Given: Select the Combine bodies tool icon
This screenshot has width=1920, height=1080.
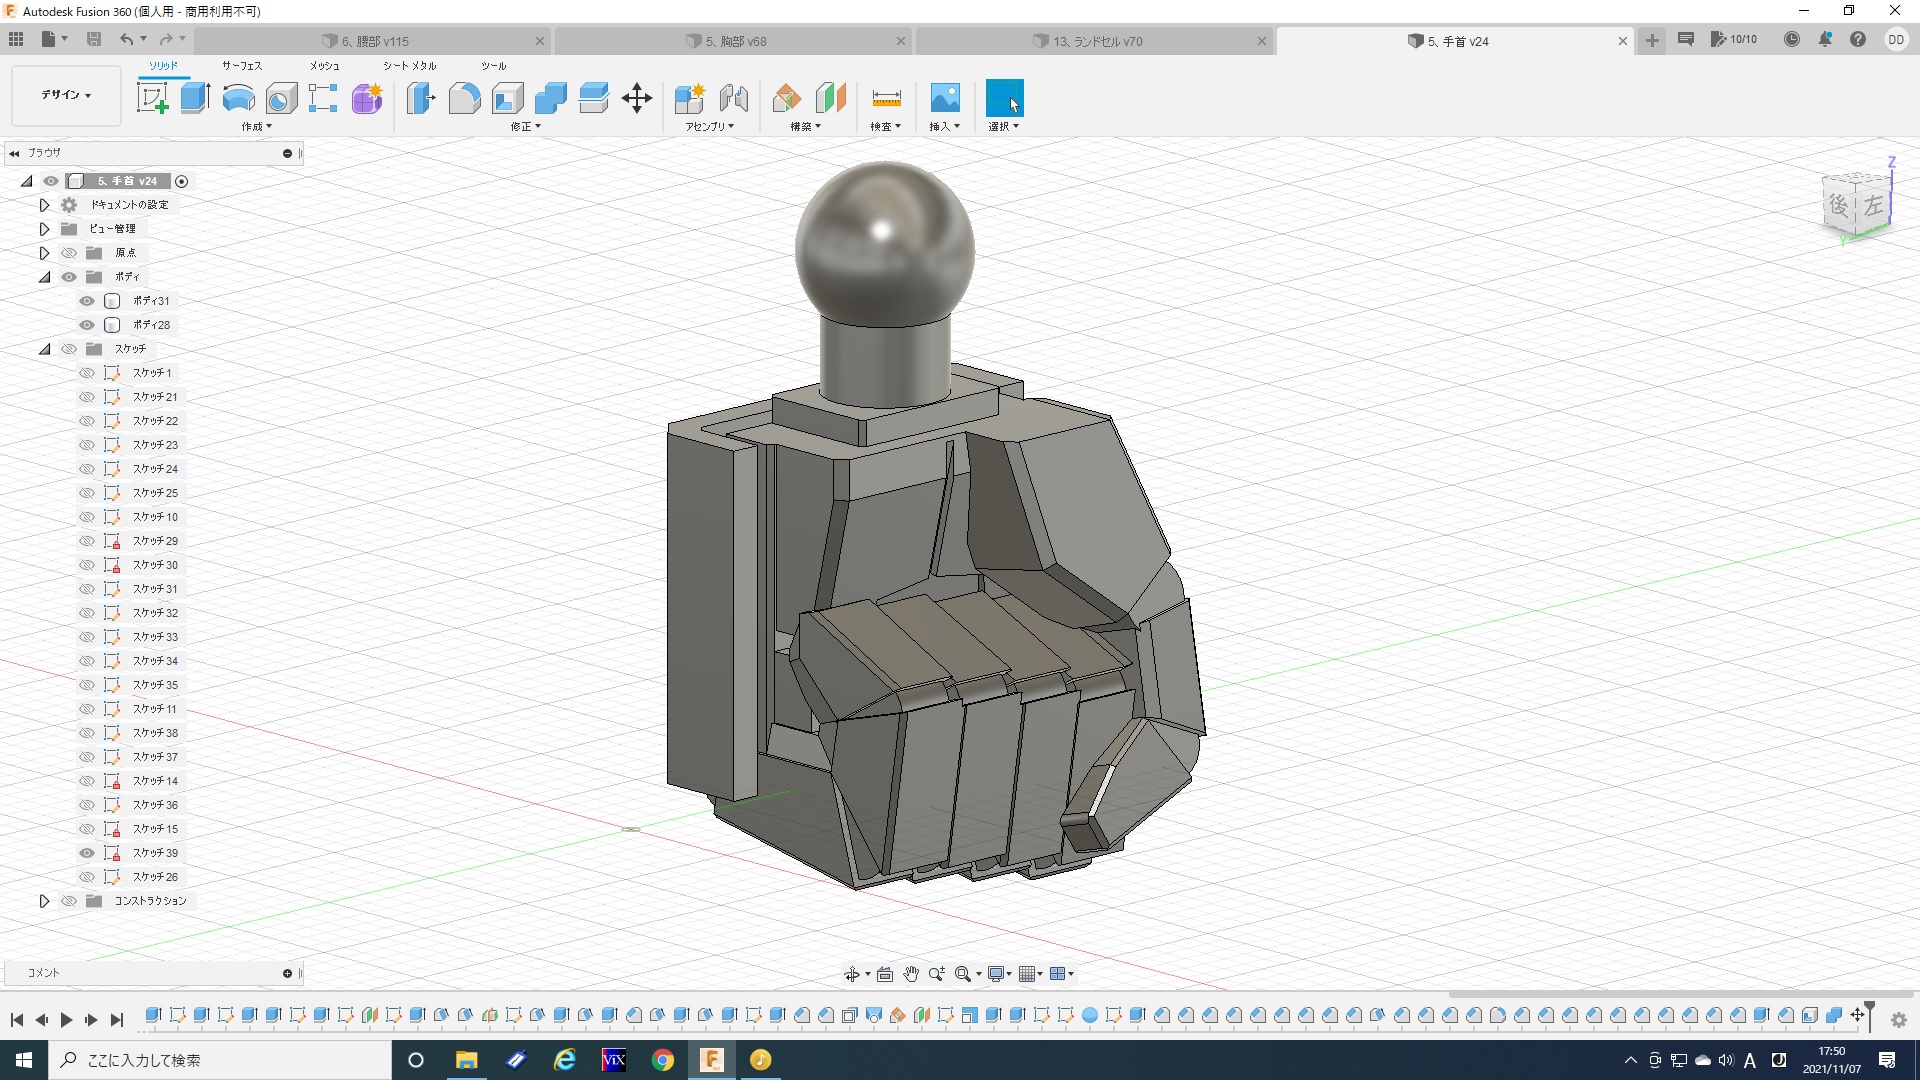Looking at the screenshot, I should click(x=550, y=98).
